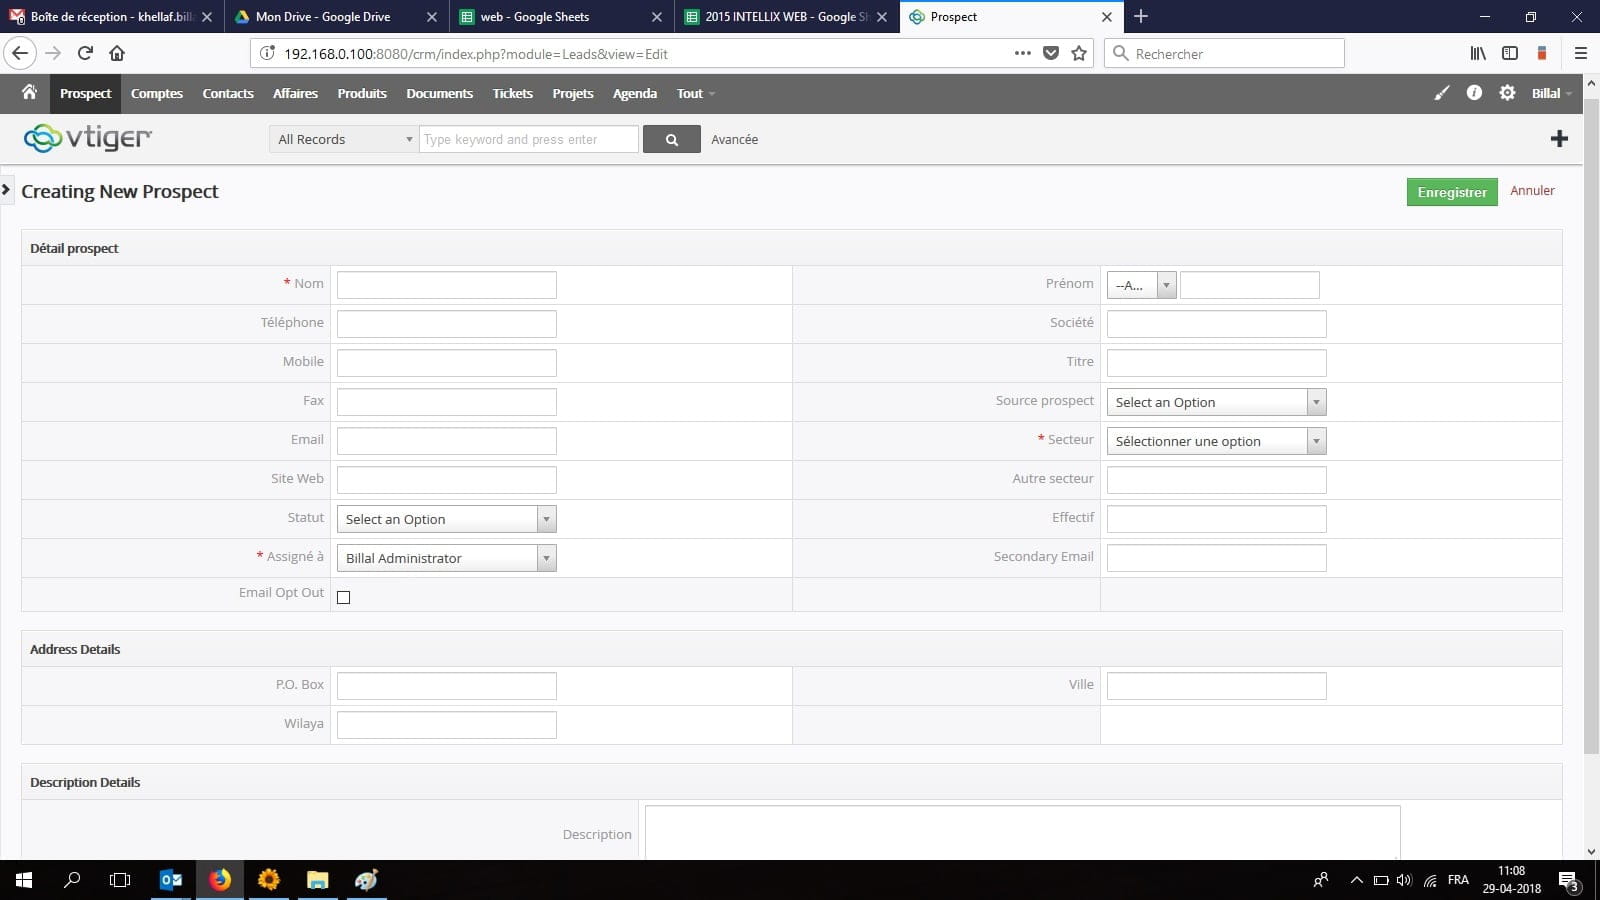The width and height of the screenshot is (1600, 900).
Task: Open the All Records search filter dropdown
Action: (344, 140)
